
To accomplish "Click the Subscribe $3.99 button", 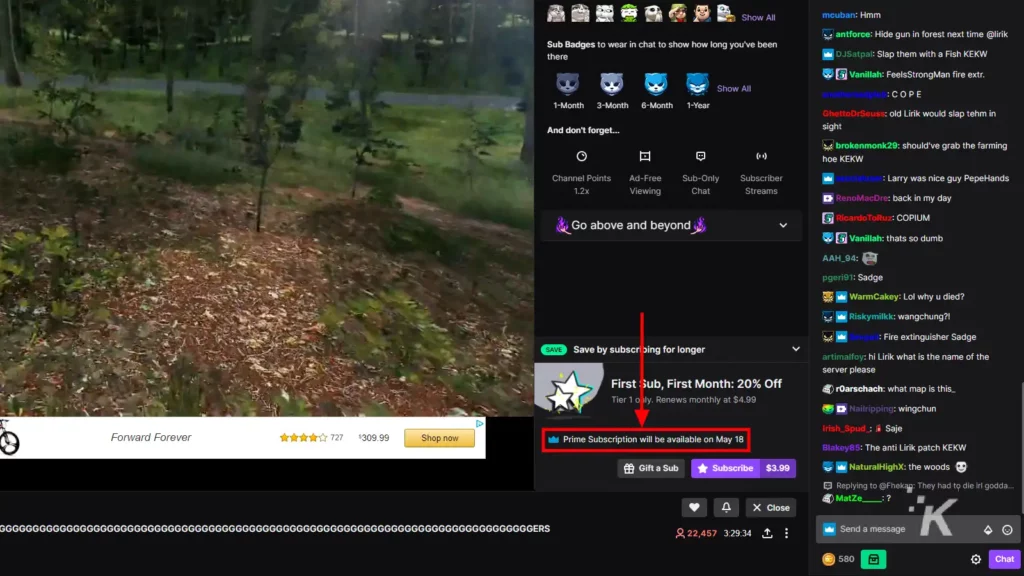I will (x=743, y=468).
